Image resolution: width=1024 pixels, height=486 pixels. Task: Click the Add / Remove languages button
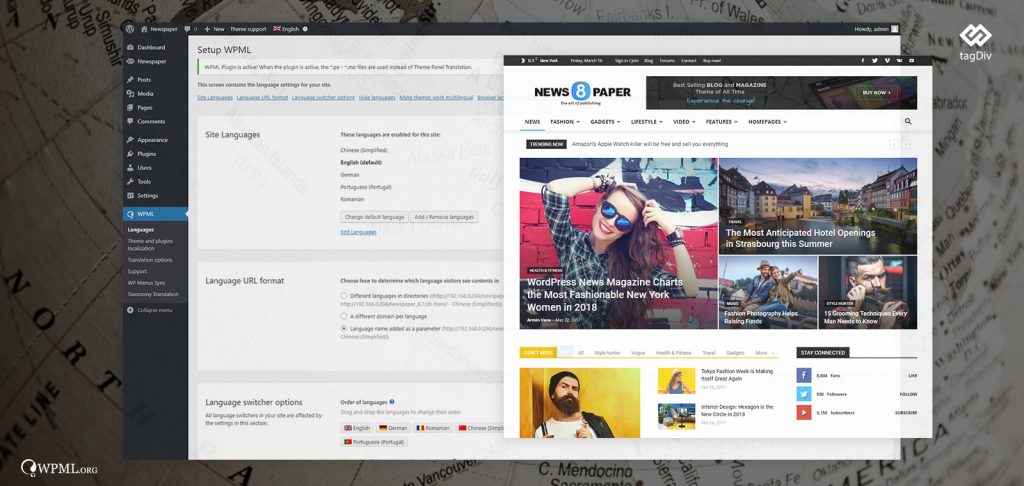click(x=444, y=217)
